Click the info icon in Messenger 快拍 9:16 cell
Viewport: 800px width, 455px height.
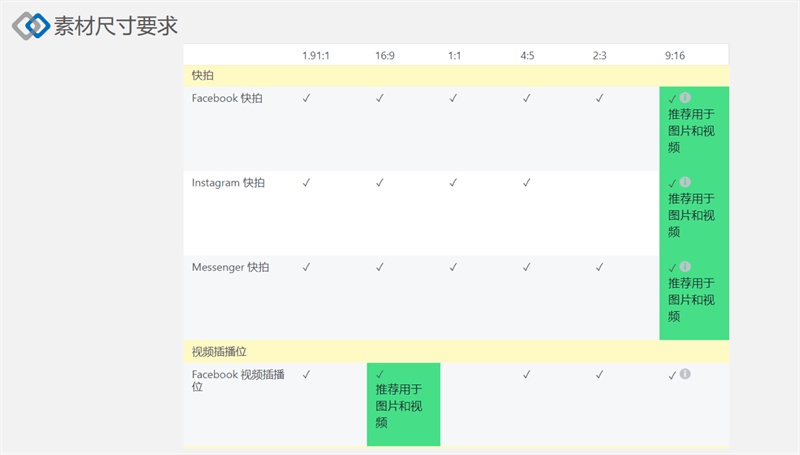pos(685,266)
